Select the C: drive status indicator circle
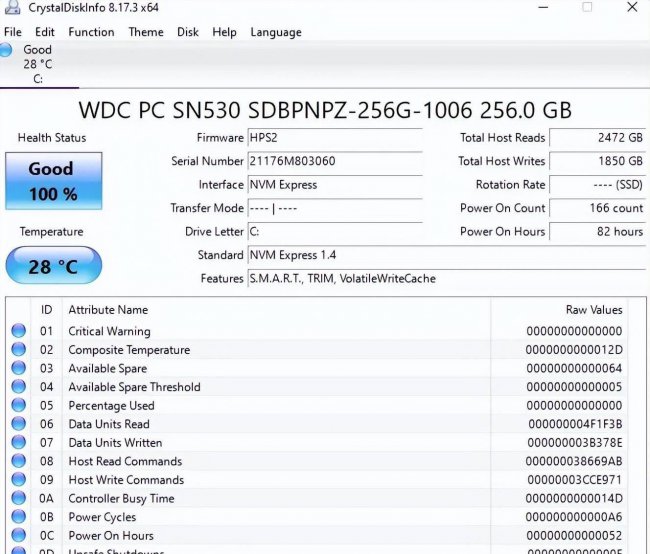This screenshot has height=554, width=650. click(x=5, y=50)
